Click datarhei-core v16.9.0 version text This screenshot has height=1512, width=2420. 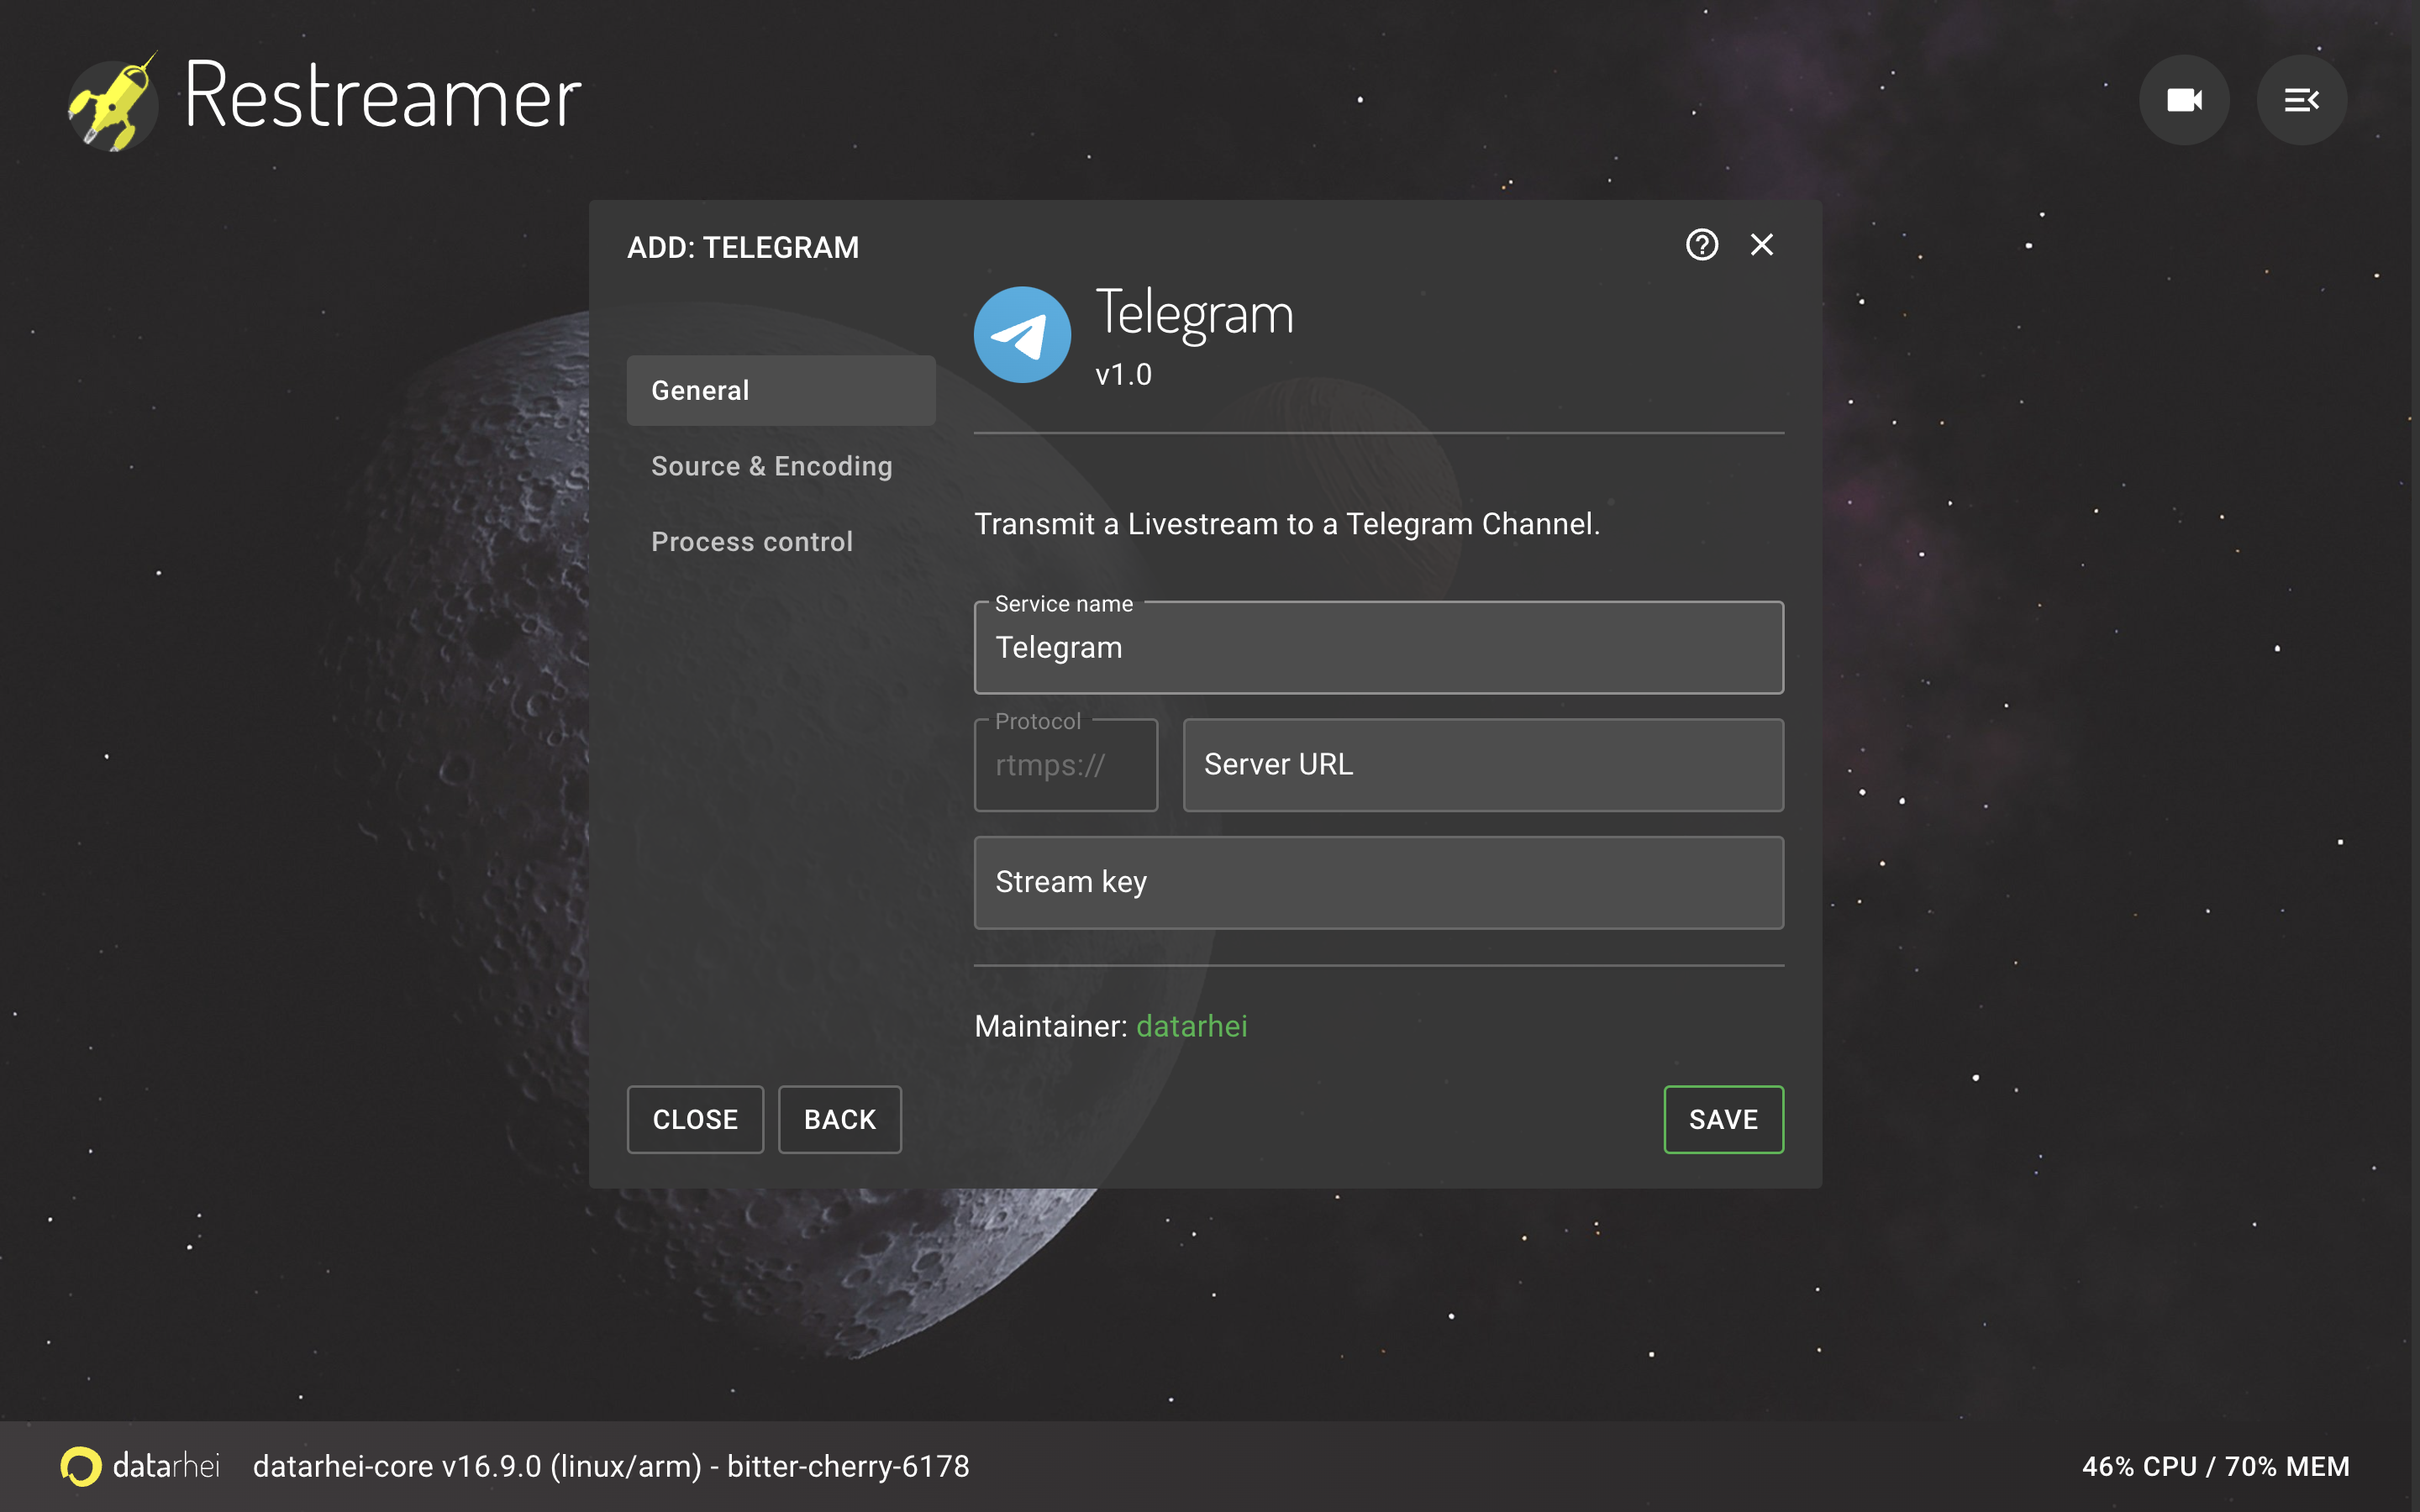coord(611,1466)
